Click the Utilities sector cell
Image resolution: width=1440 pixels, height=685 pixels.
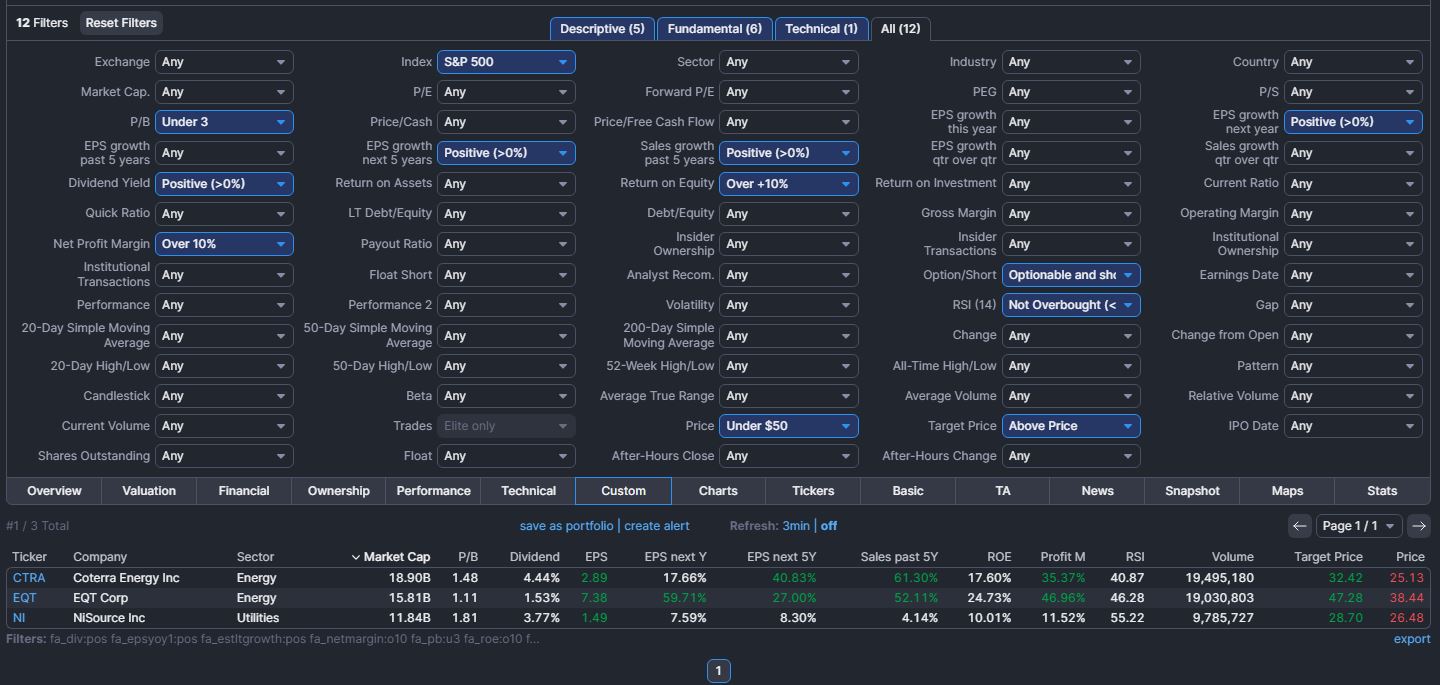click(x=258, y=618)
